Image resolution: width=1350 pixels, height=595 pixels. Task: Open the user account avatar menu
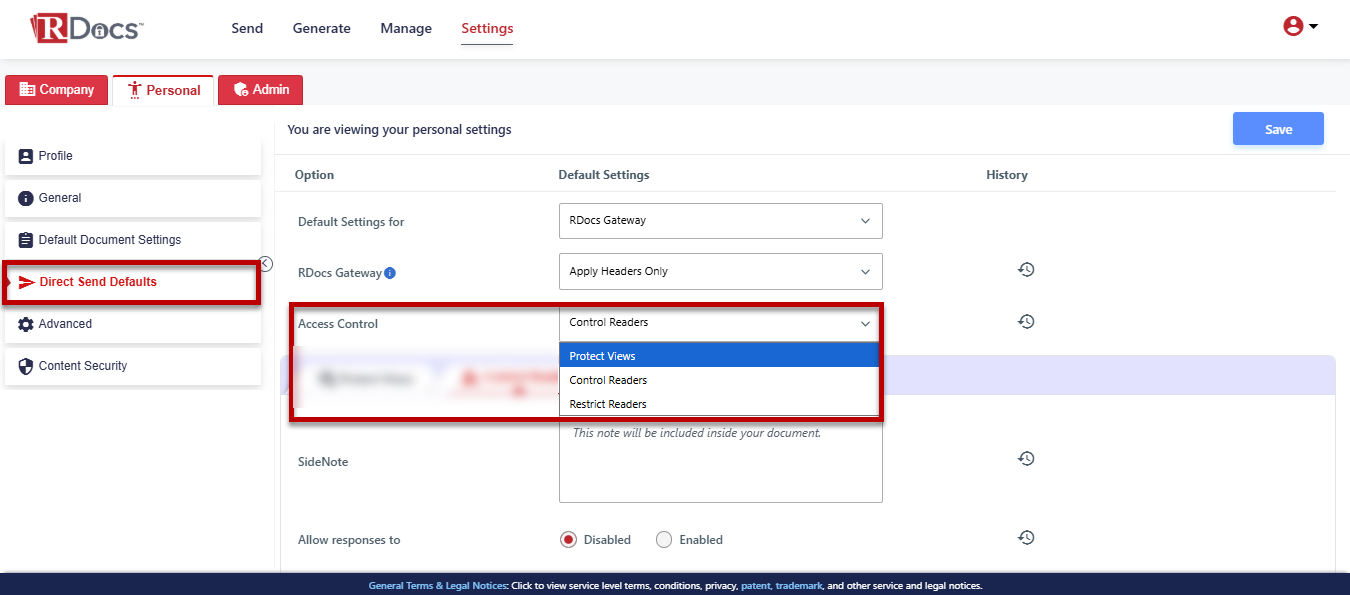point(1299,27)
